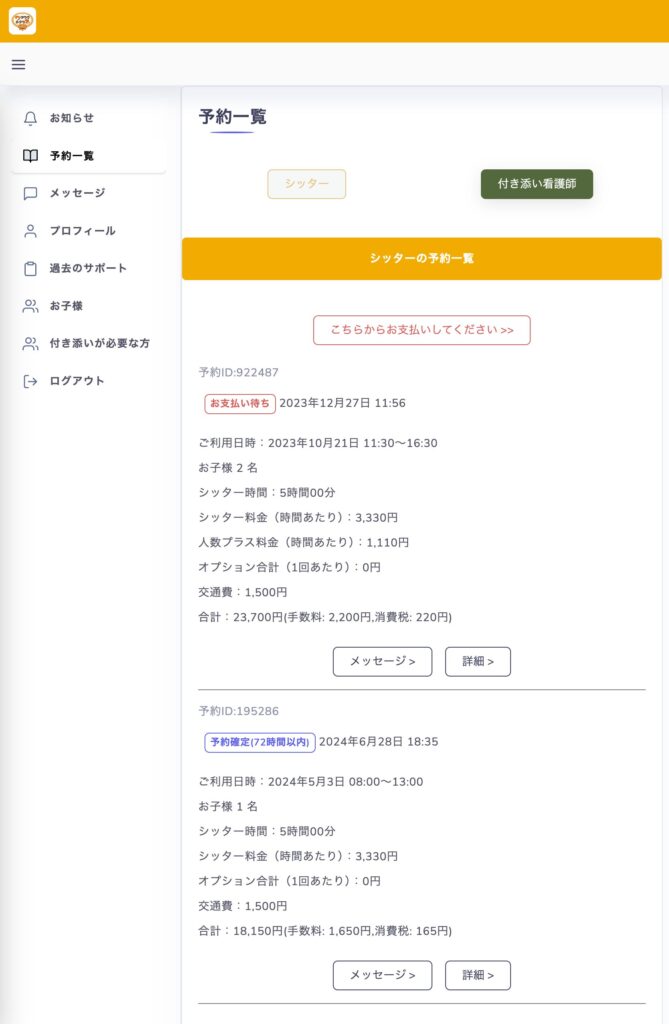This screenshot has height=1024, width=669.
Task: Open 付き添いが必要な方 menu item
Action: pyautogui.click(x=88, y=344)
